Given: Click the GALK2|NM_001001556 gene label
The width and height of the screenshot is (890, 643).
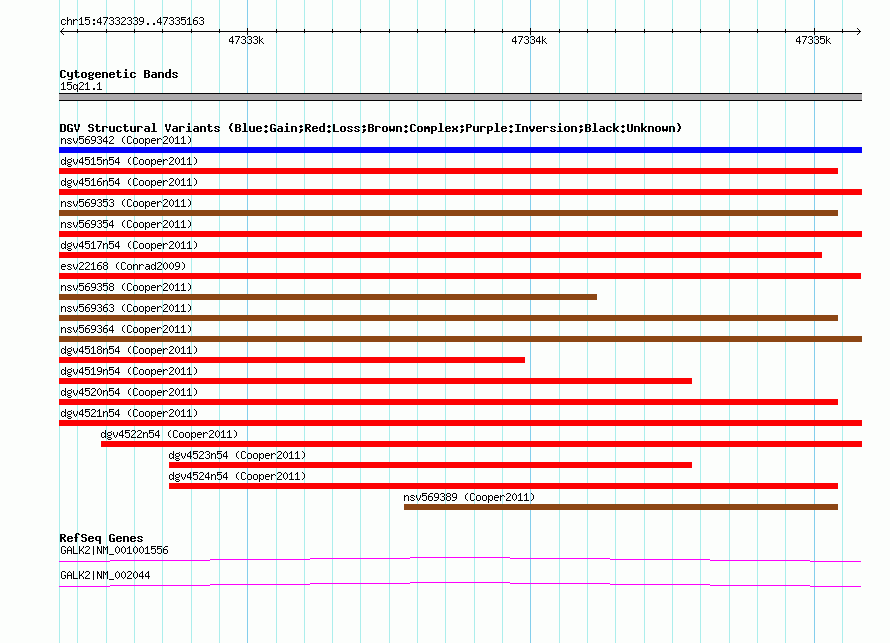Looking at the screenshot, I should 114,550.
